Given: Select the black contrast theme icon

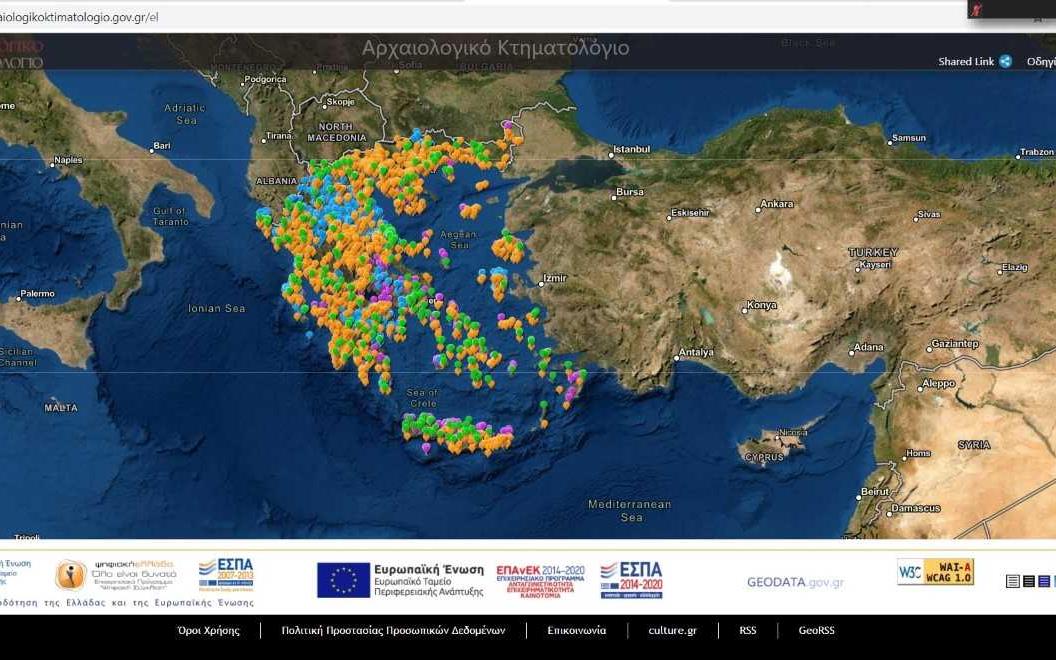Looking at the screenshot, I should point(1028,581).
